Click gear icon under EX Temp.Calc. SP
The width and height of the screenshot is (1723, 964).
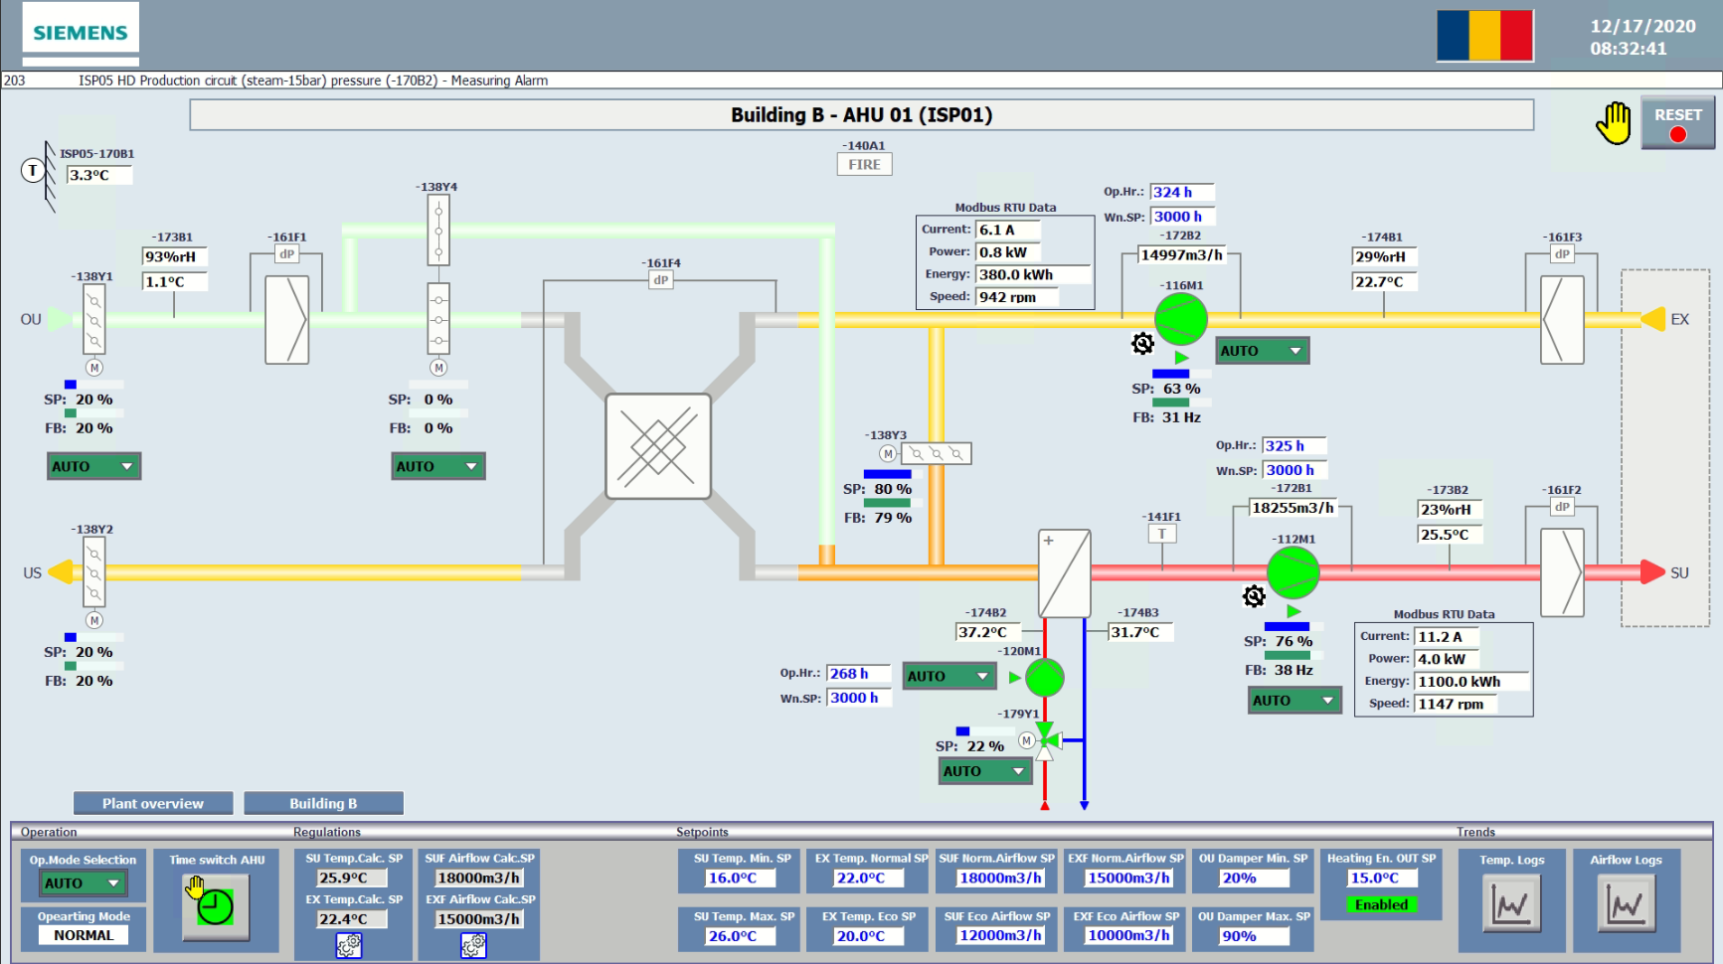click(x=348, y=945)
